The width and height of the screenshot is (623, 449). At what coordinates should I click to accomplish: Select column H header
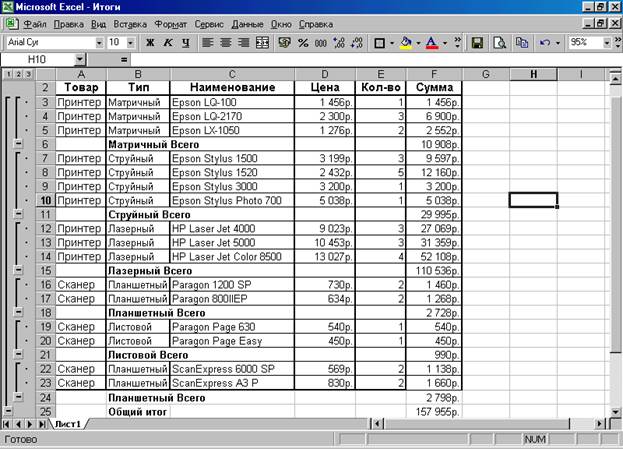click(x=533, y=74)
